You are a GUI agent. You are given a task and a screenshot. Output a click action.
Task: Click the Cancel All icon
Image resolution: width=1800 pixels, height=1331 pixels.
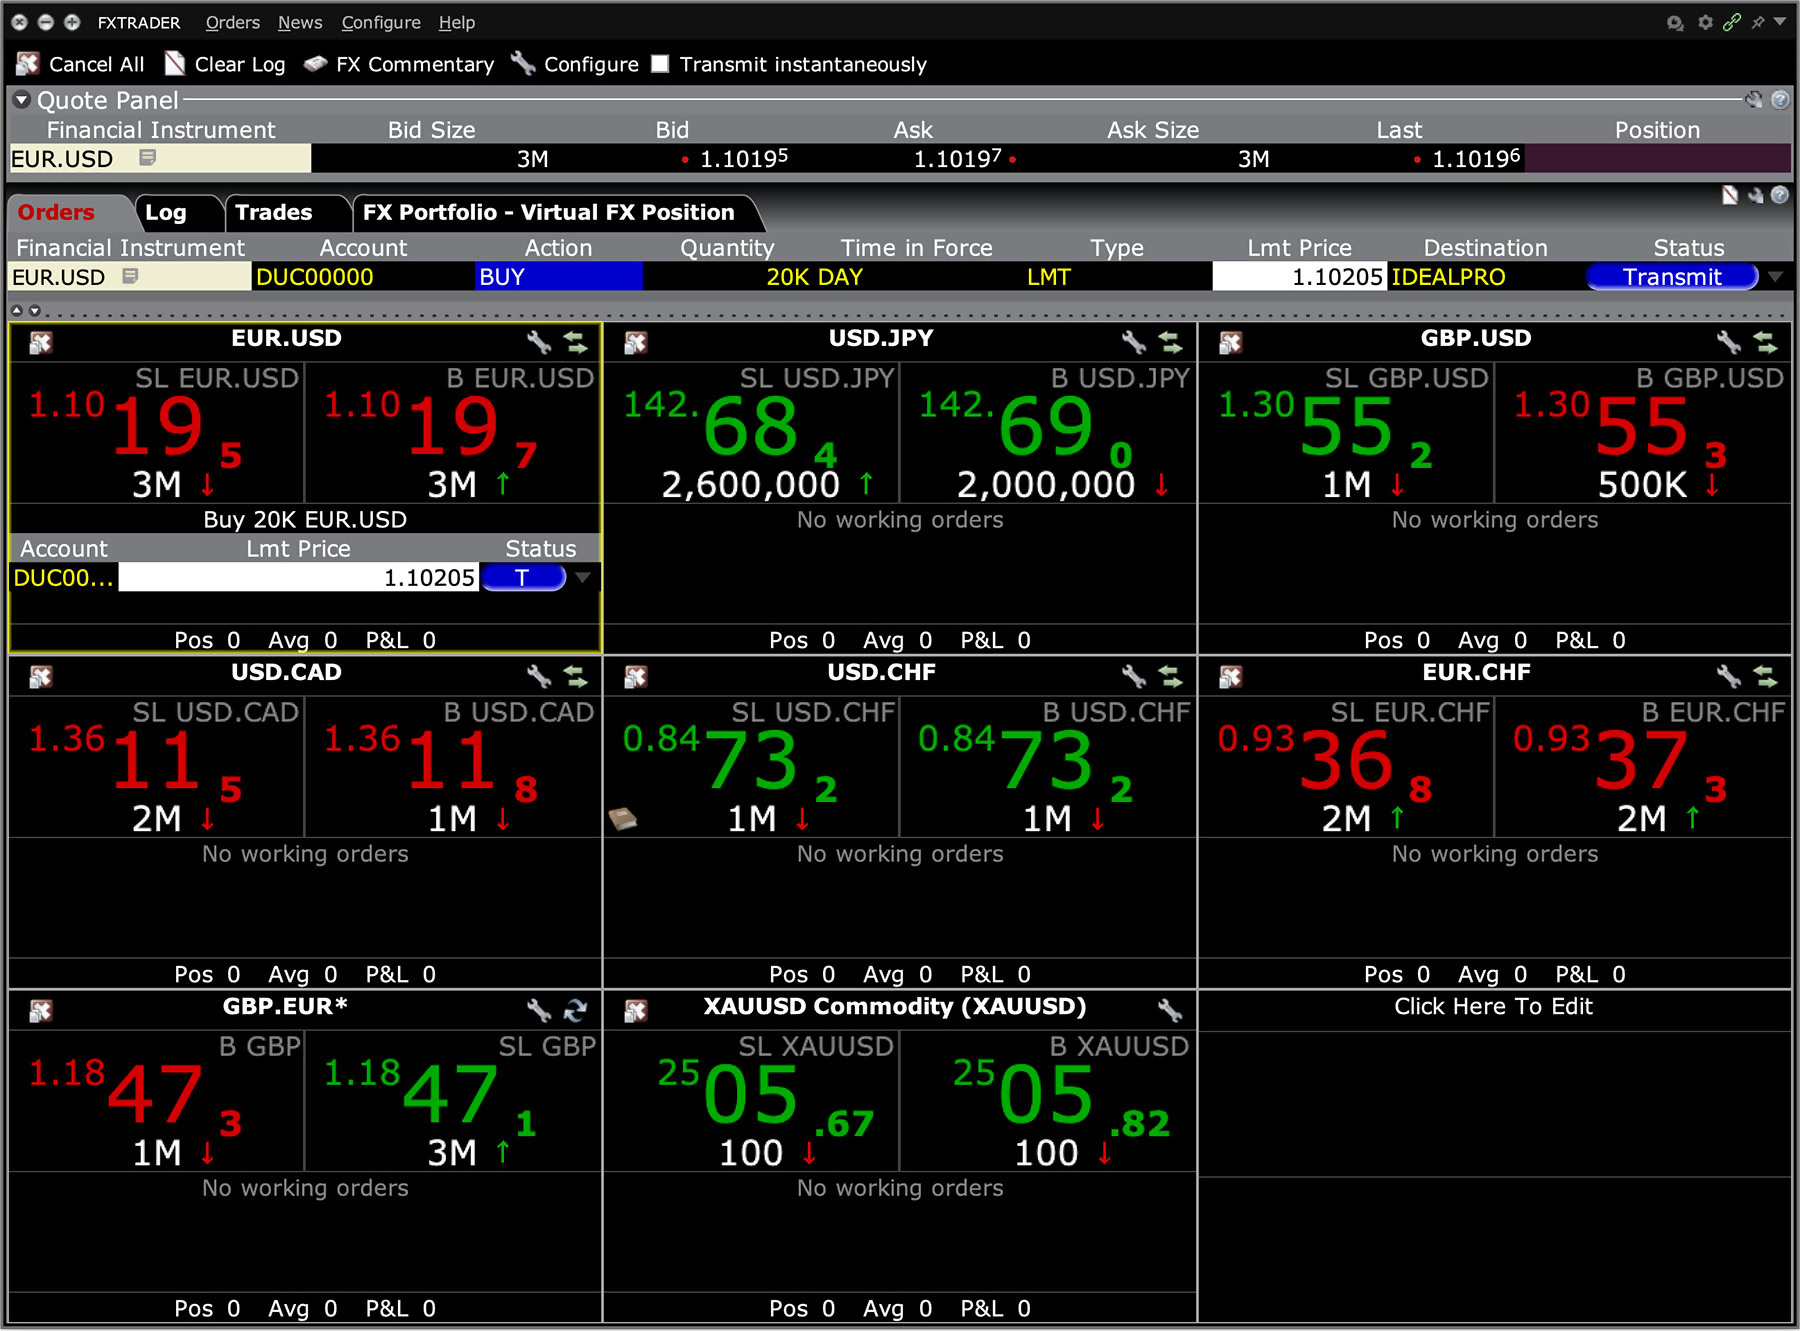30,63
